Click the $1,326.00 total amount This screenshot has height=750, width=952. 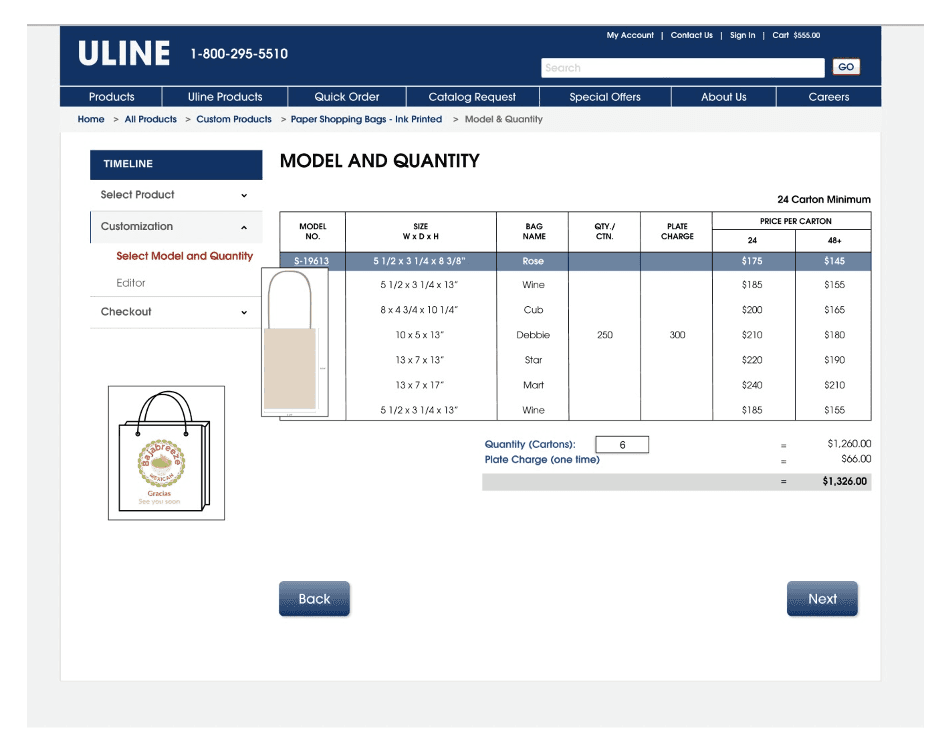point(845,482)
